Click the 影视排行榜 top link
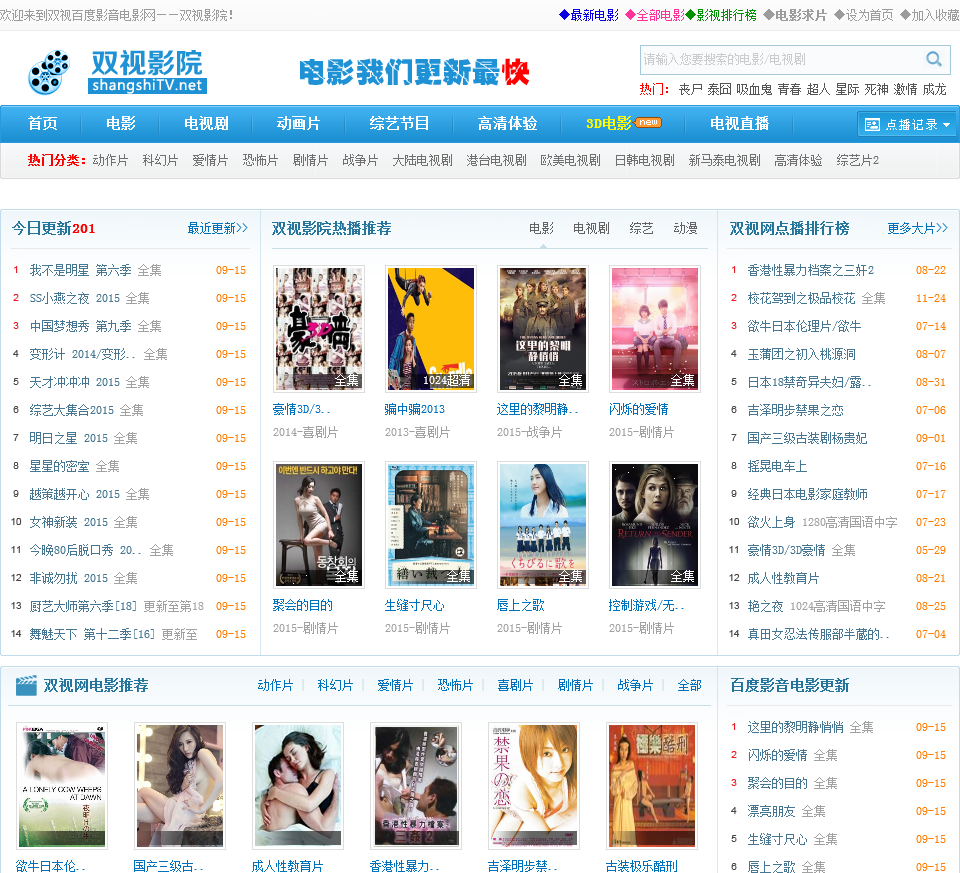960x873 pixels. tap(721, 15)
